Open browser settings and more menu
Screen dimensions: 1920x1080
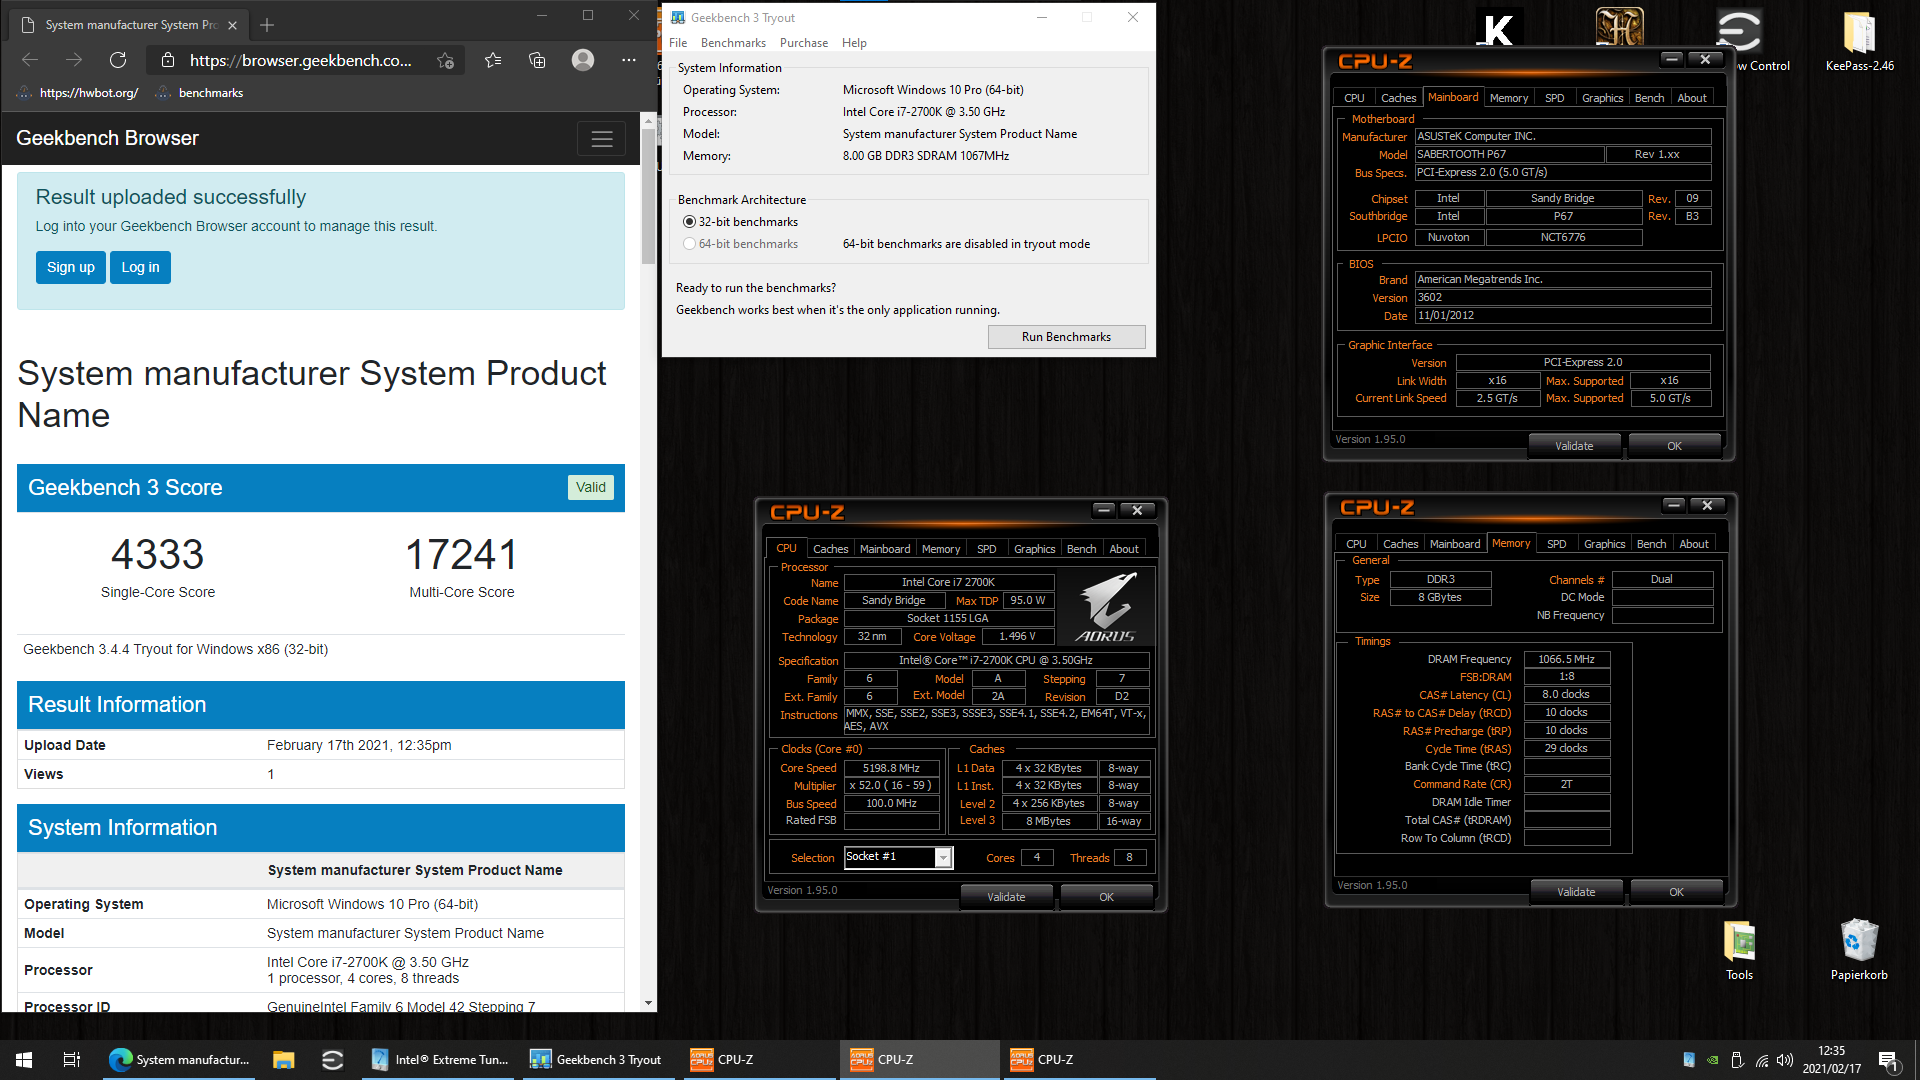pos(628,60)
